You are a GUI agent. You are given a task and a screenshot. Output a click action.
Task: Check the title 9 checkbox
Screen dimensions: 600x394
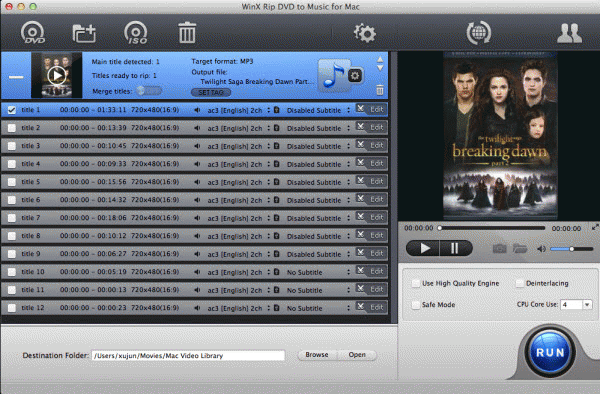(12, 254)
